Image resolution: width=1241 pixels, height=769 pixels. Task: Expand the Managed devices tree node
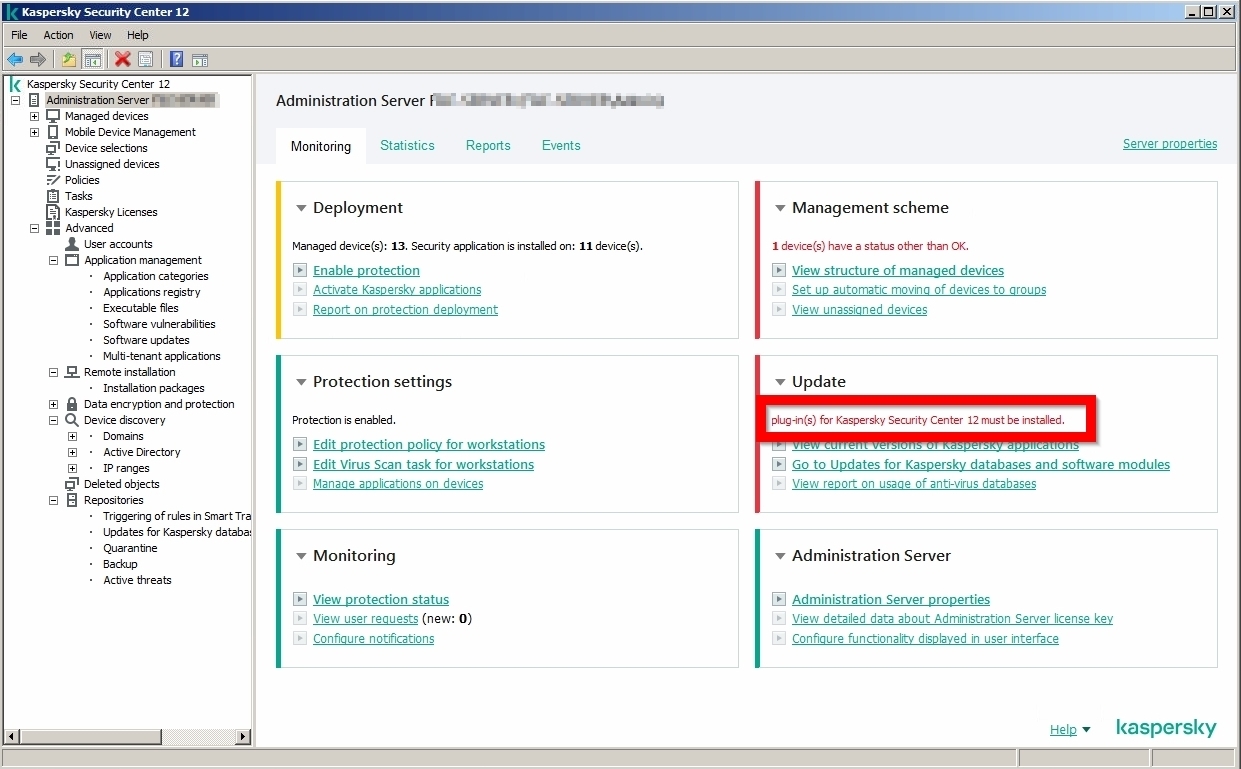coord(34,116)
